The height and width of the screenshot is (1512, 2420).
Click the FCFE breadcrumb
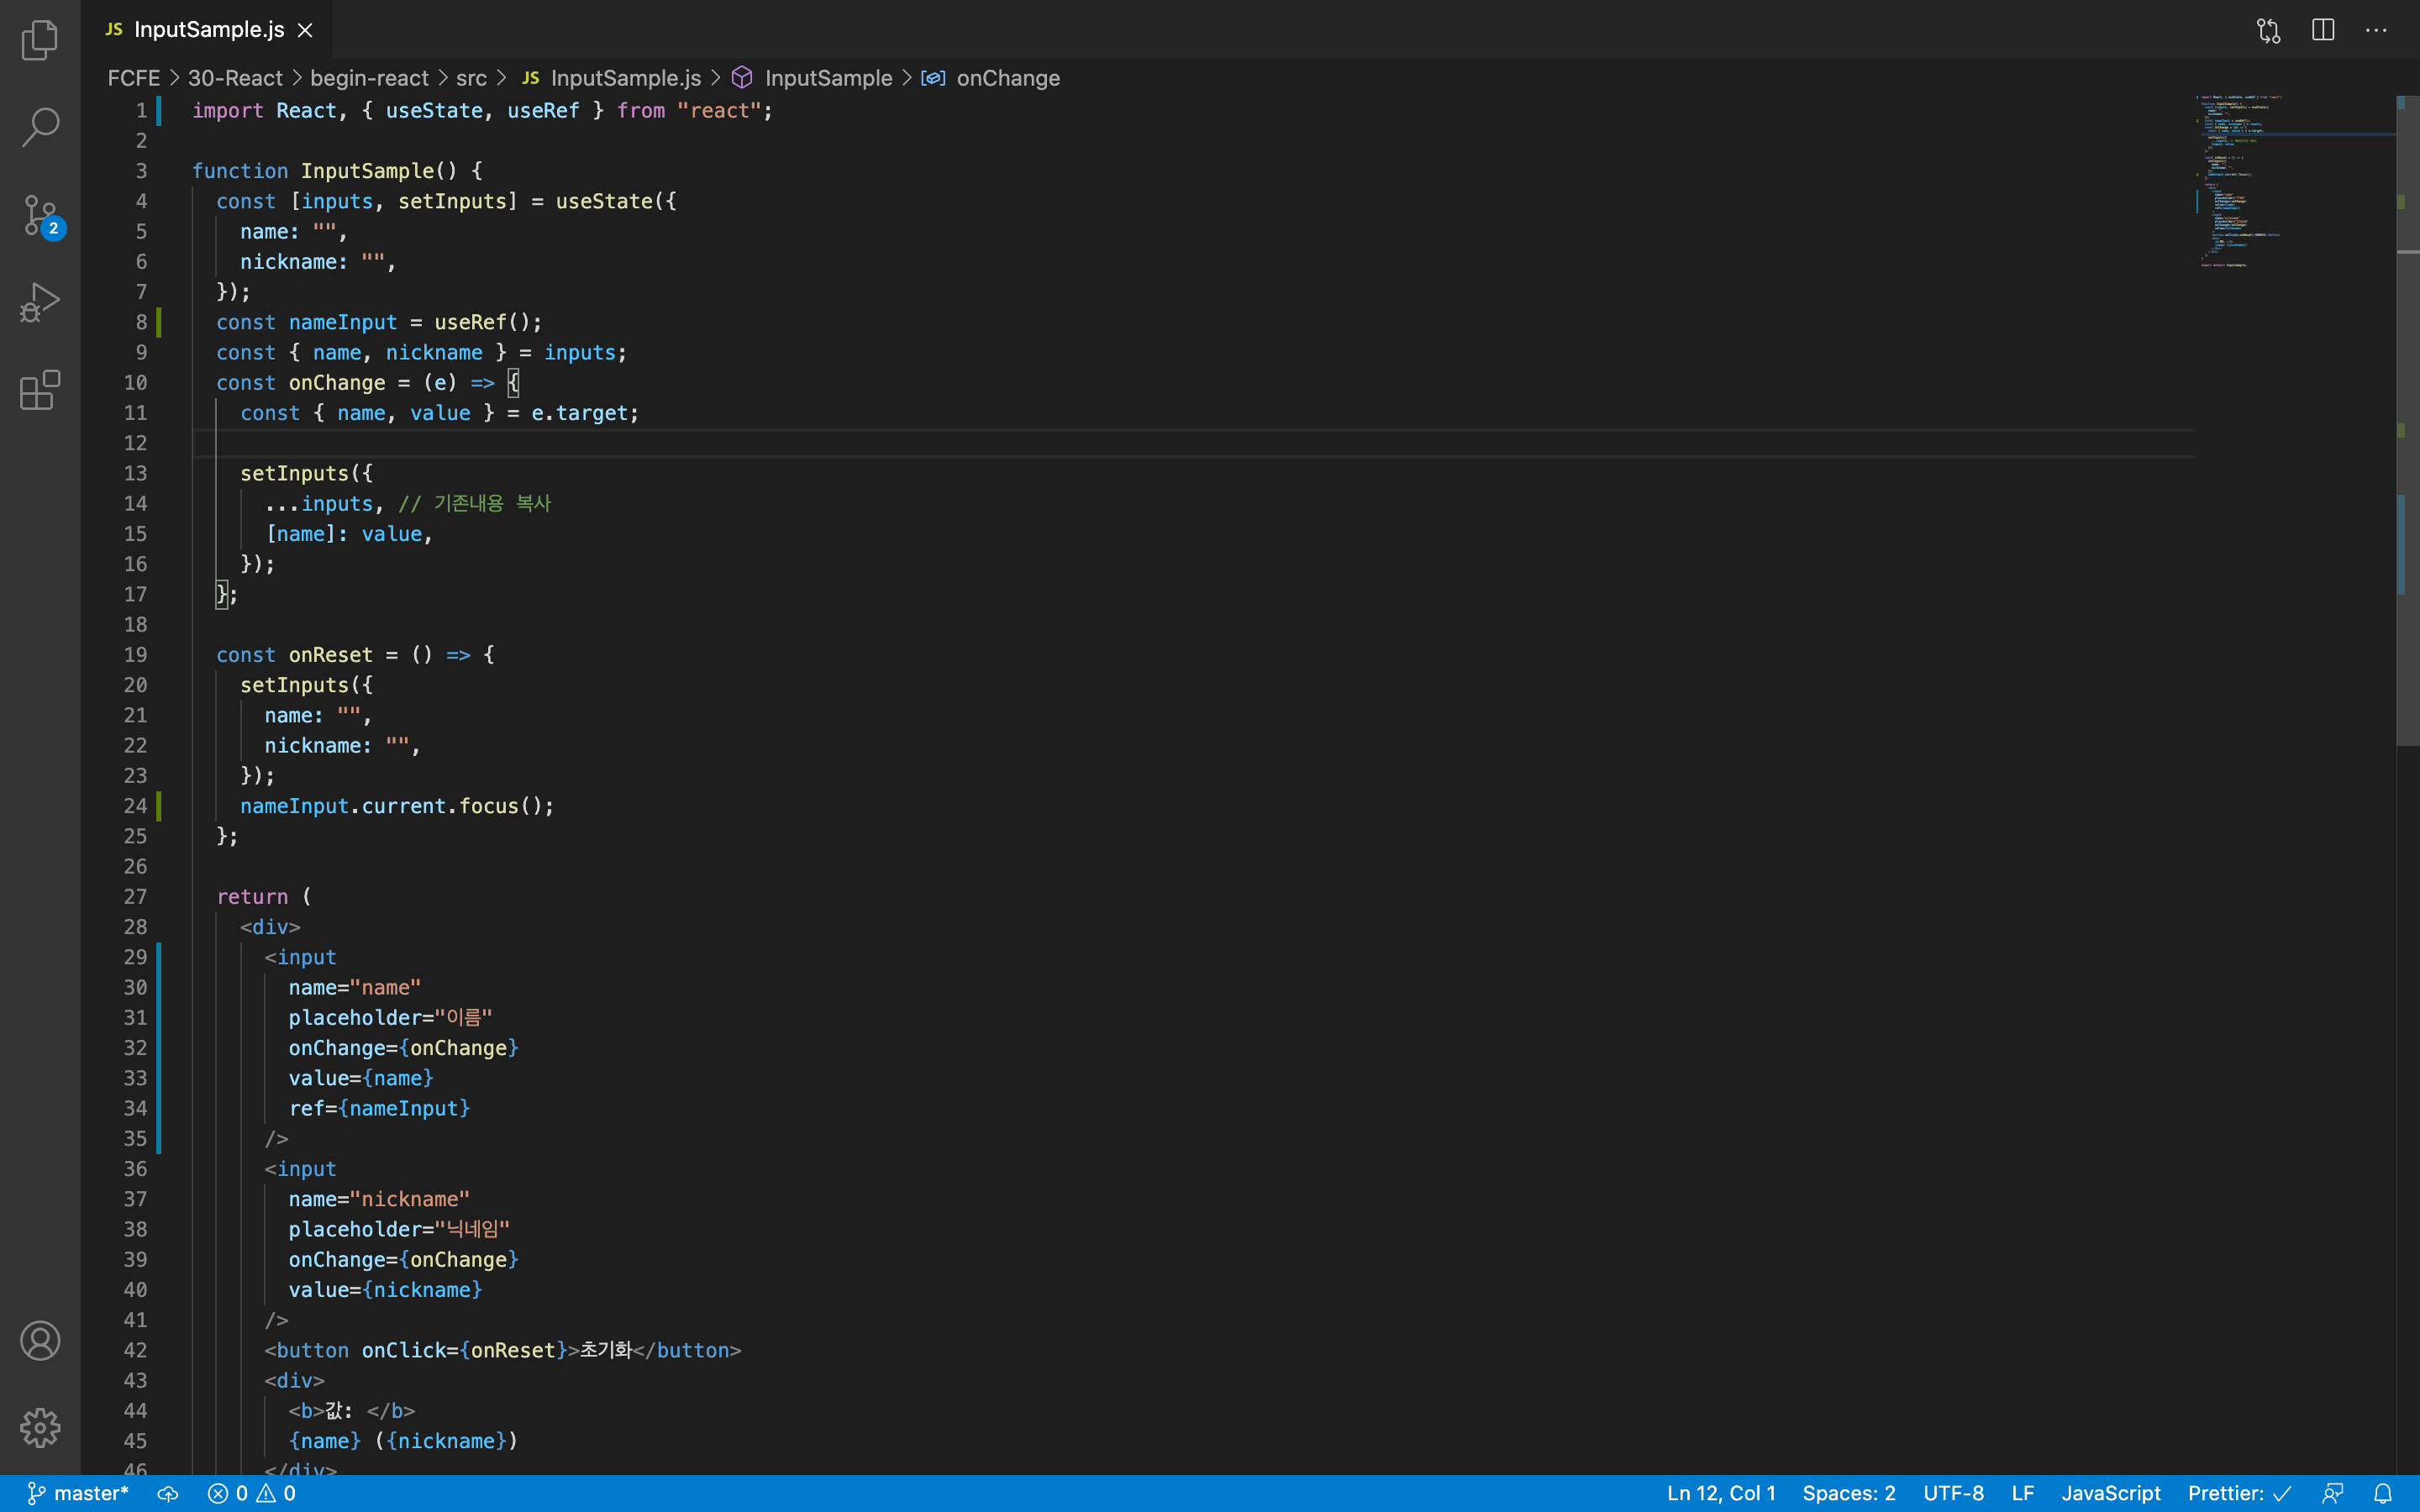pyautogui.click(x=134, y=78)
